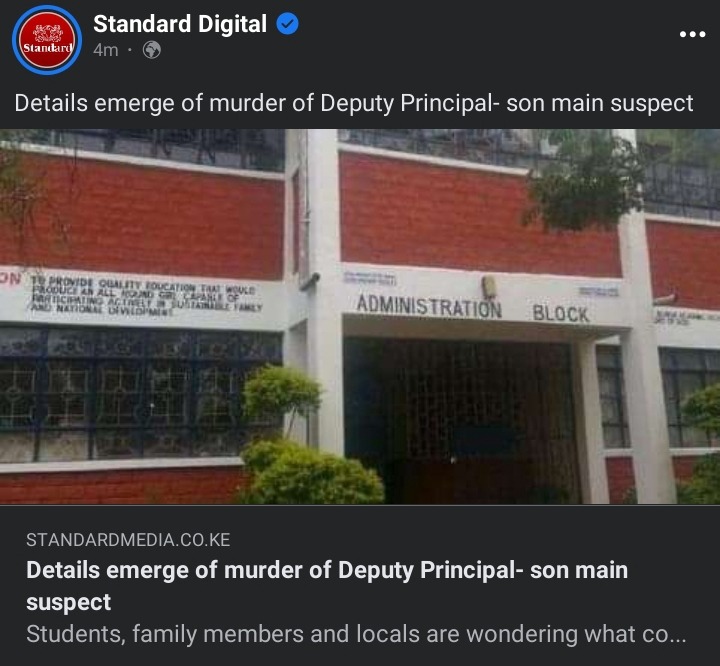The height and width of the screenshot is (666, 720).
Task: Click the word suspect in headline
Action: click(x=68, y=602)
